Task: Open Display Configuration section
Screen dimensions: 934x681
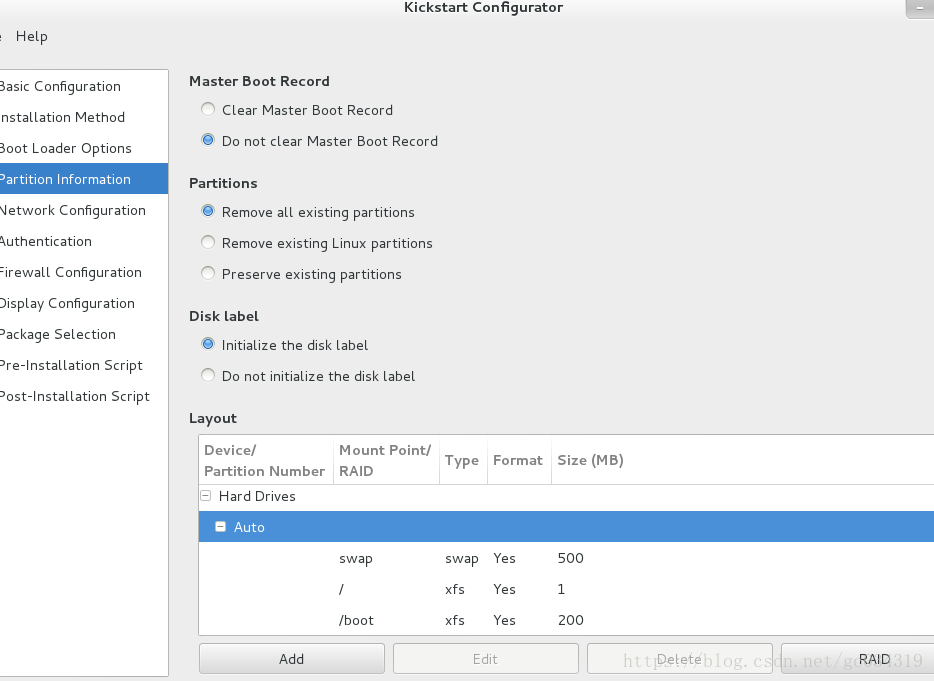Action: pyautogui.click(x=83, y=303)
